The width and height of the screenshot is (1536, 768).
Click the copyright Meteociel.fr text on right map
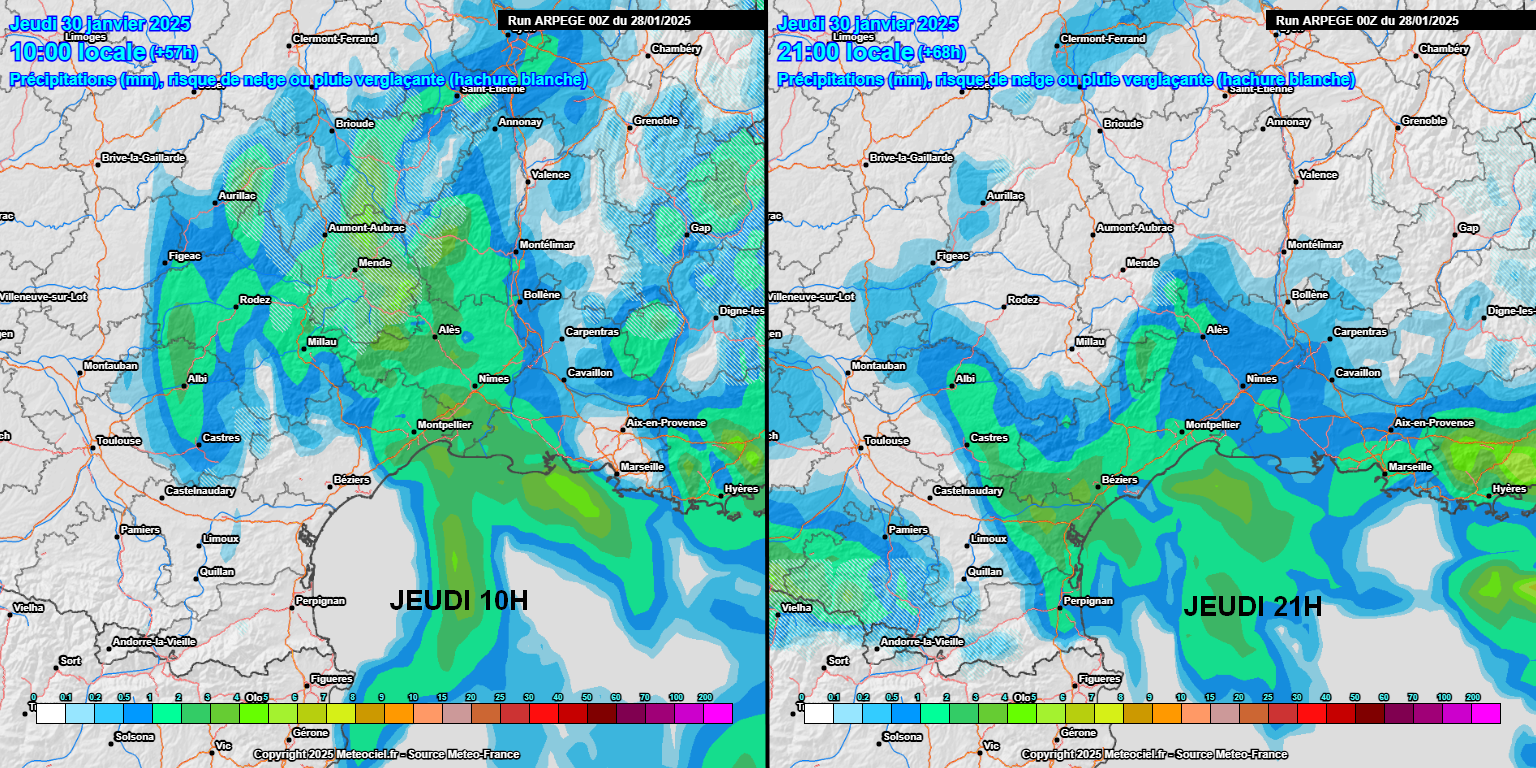pos(1154,754)
